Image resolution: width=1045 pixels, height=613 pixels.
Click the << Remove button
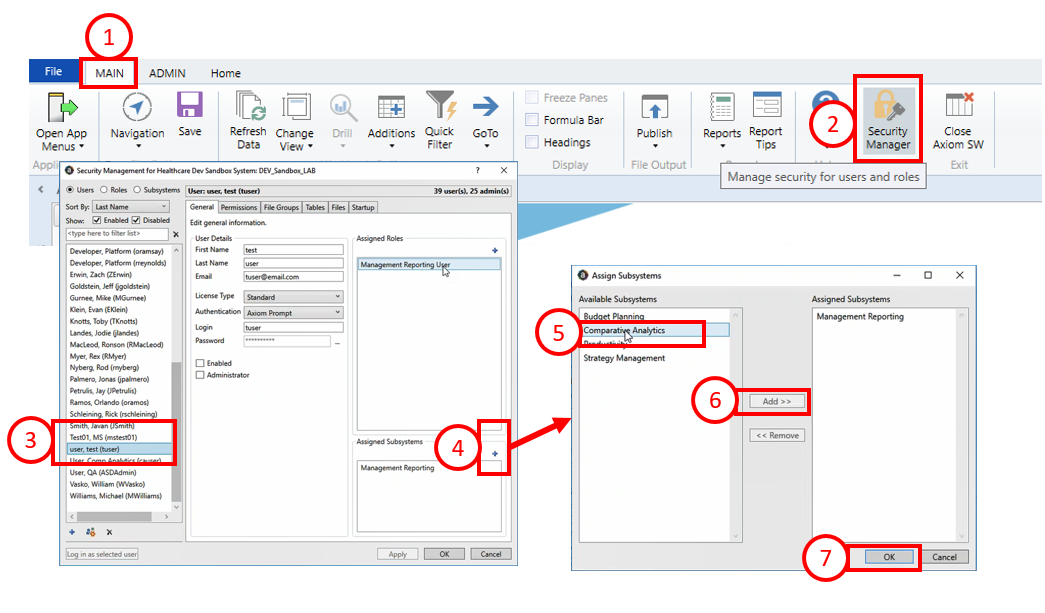777,435
